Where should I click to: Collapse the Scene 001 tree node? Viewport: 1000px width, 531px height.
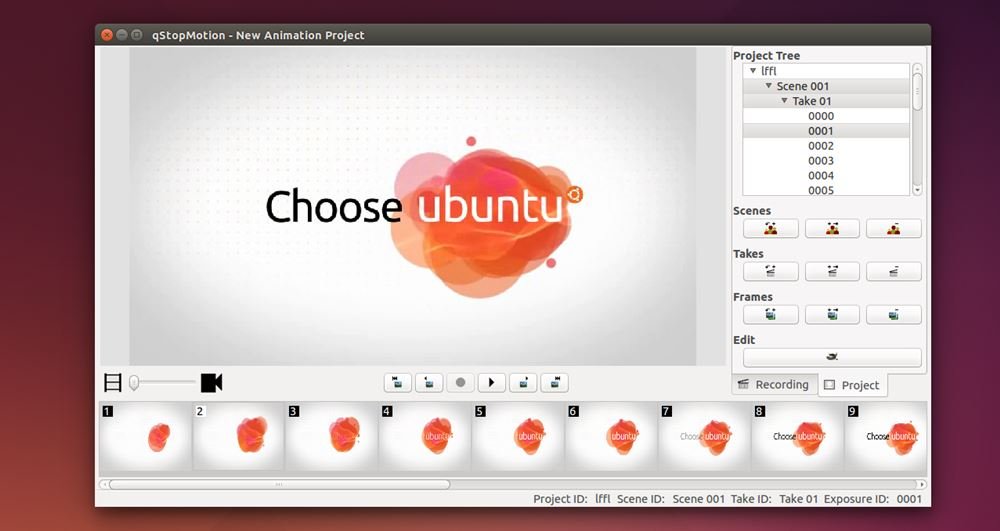pyautogui.click(x=769, y=85)
